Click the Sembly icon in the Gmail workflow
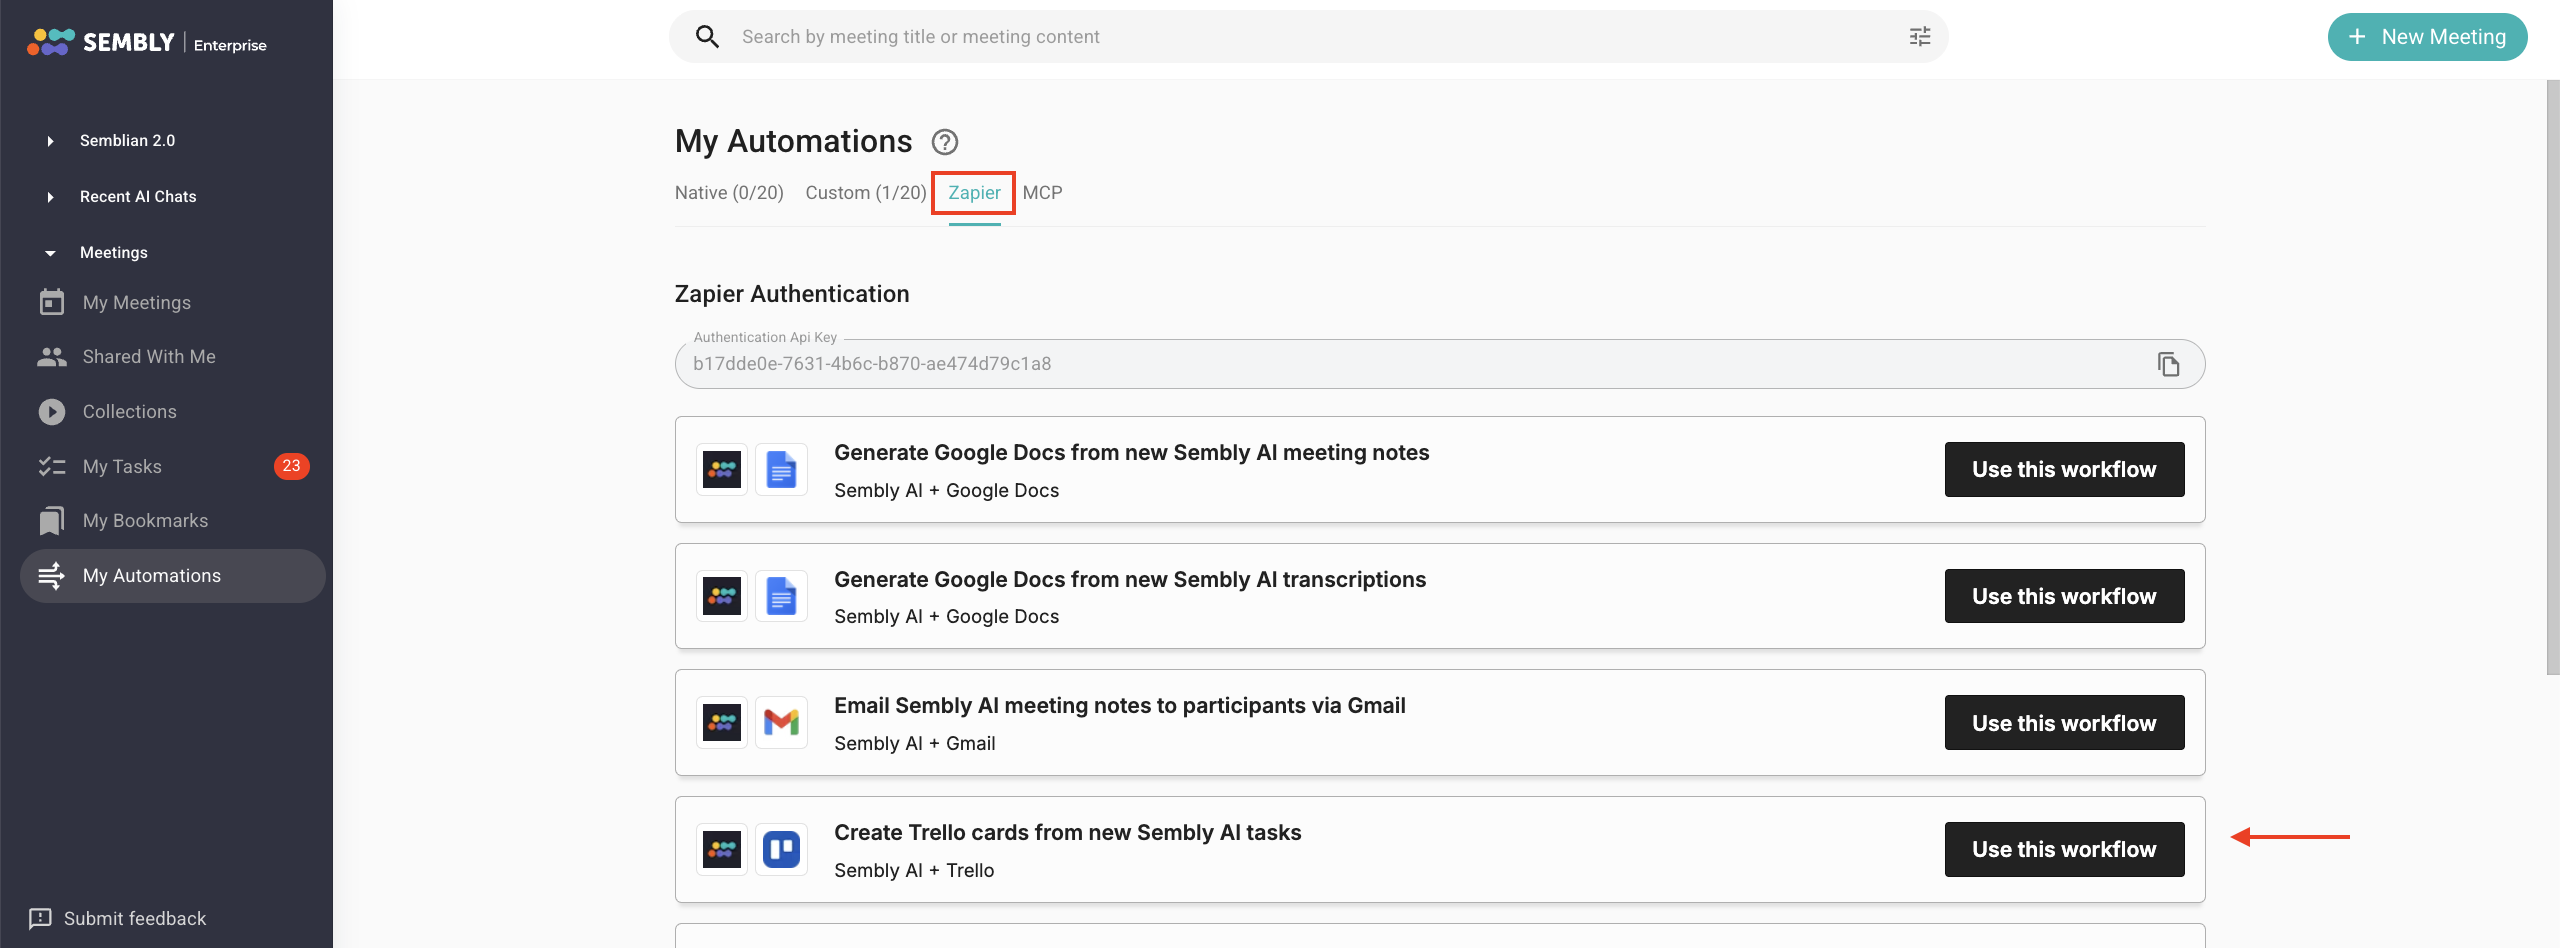 click(x=722, y=723)
